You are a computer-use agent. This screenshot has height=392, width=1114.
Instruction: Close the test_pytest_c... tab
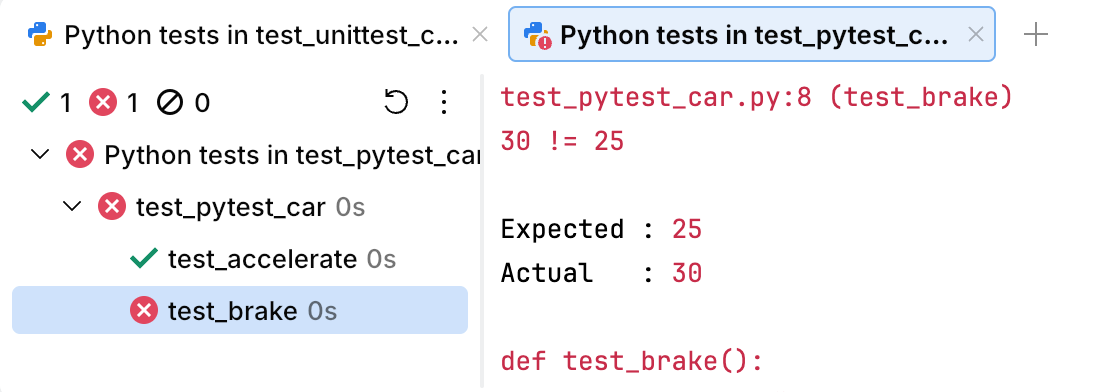pyautogui.click(x=976, y=34)
